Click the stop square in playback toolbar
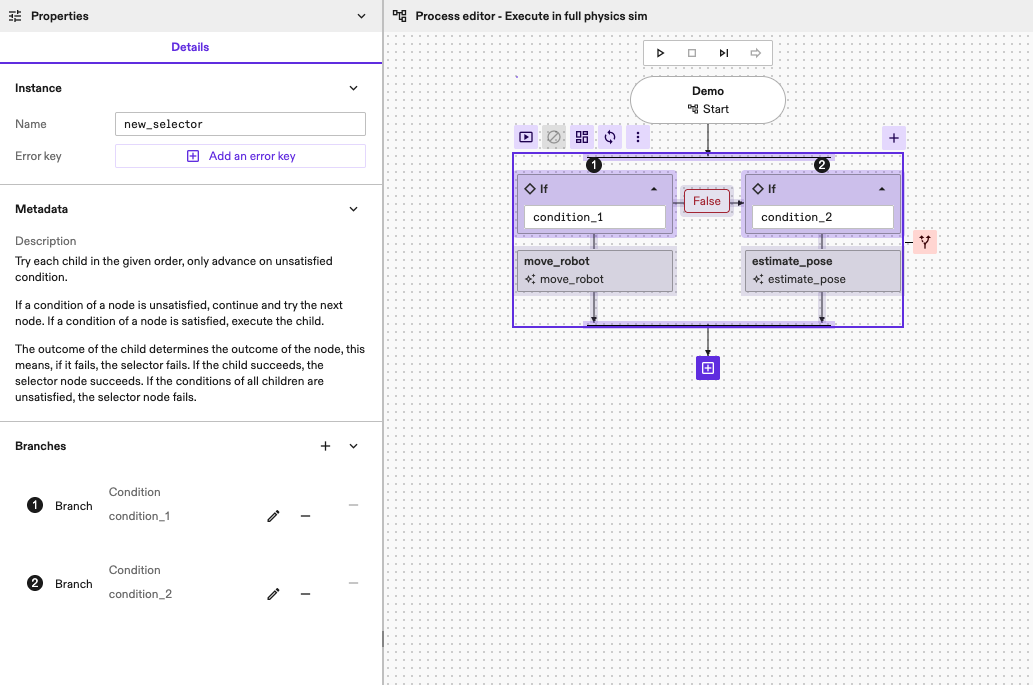 [x=692, y=53]
